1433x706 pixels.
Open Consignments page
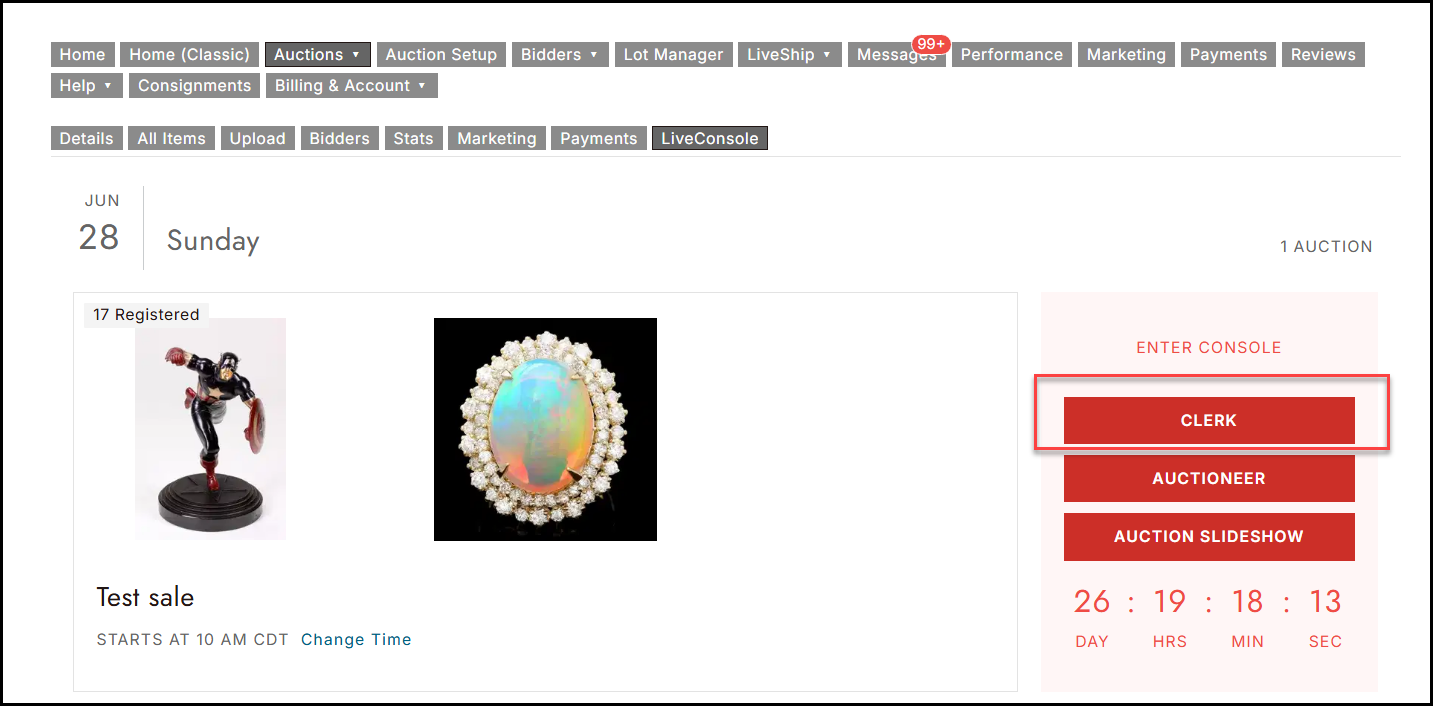coord(194,86)
